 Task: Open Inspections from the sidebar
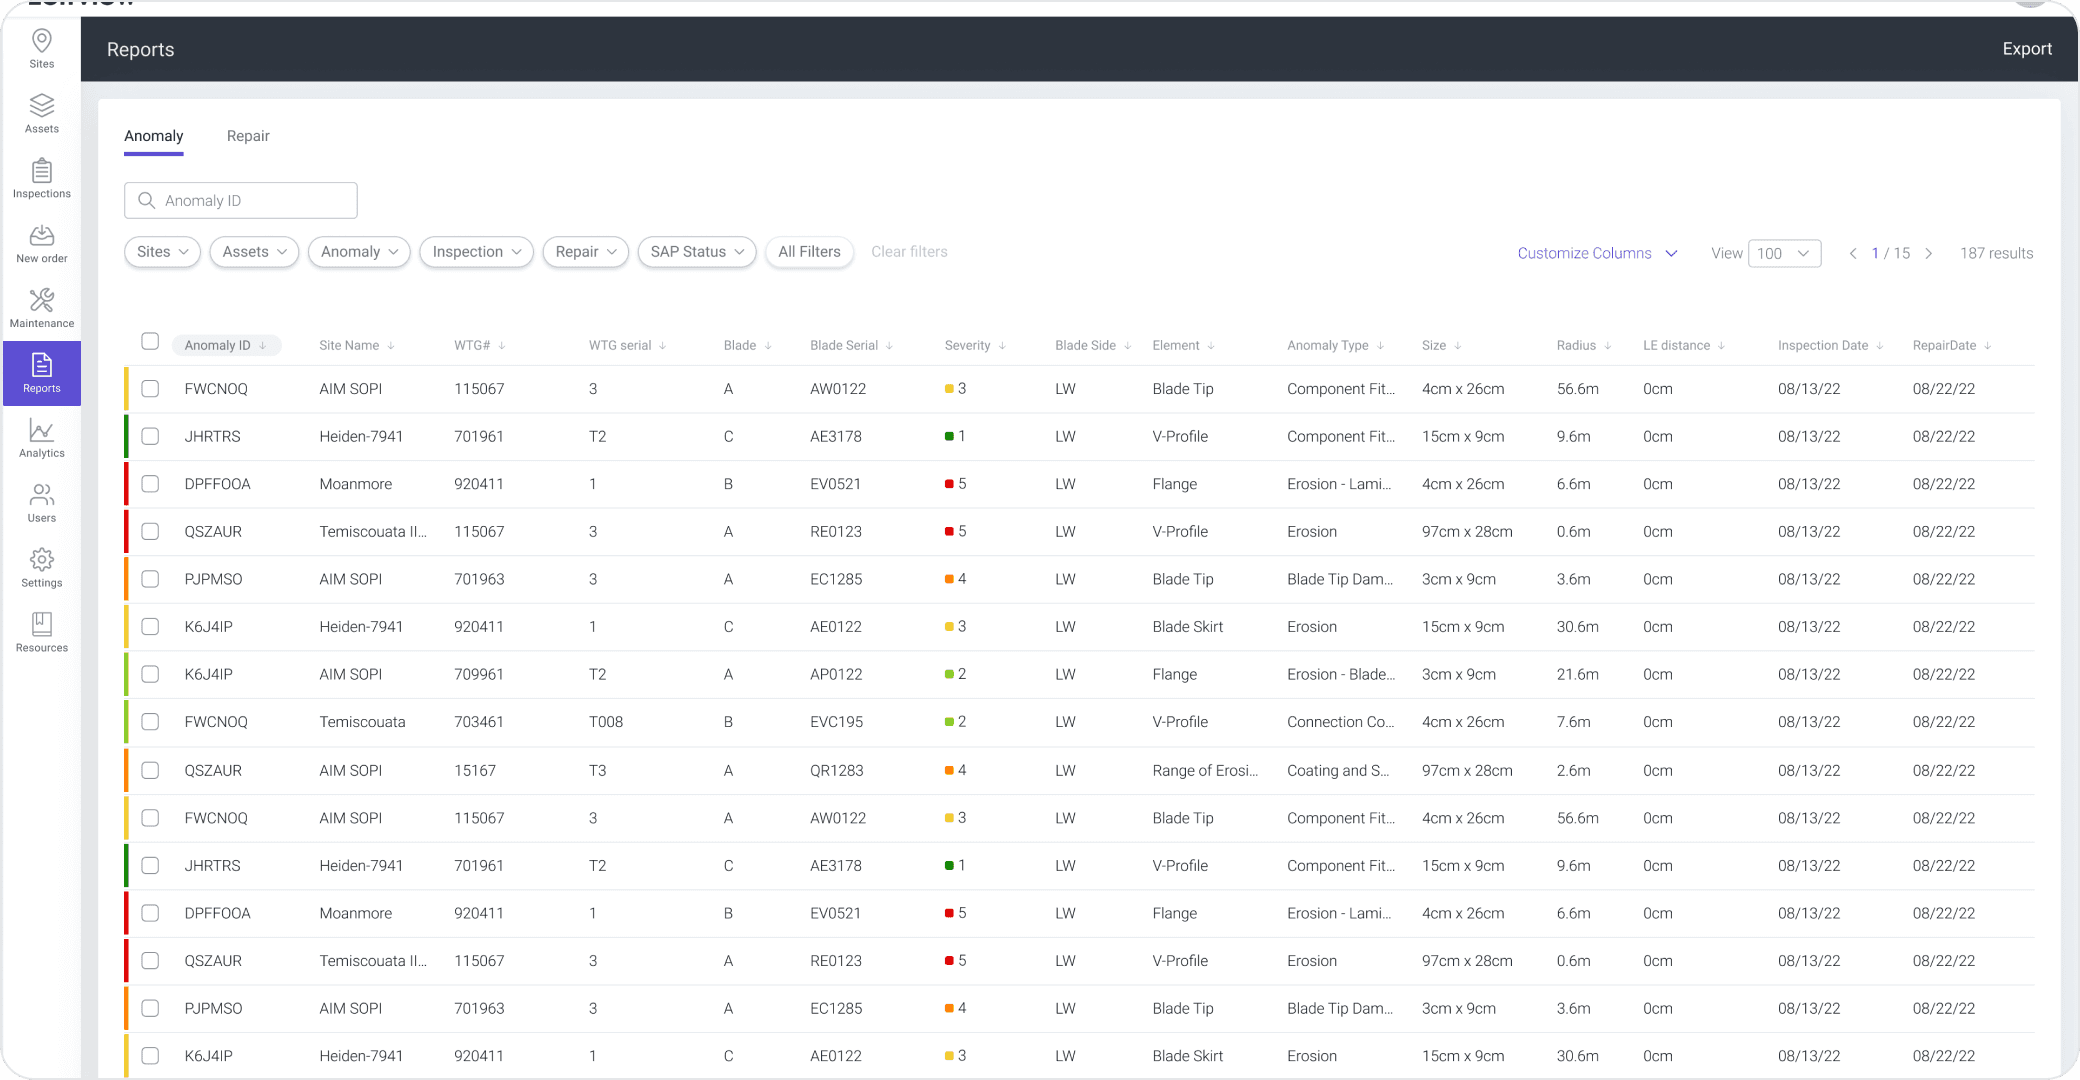tap(42, 179)
